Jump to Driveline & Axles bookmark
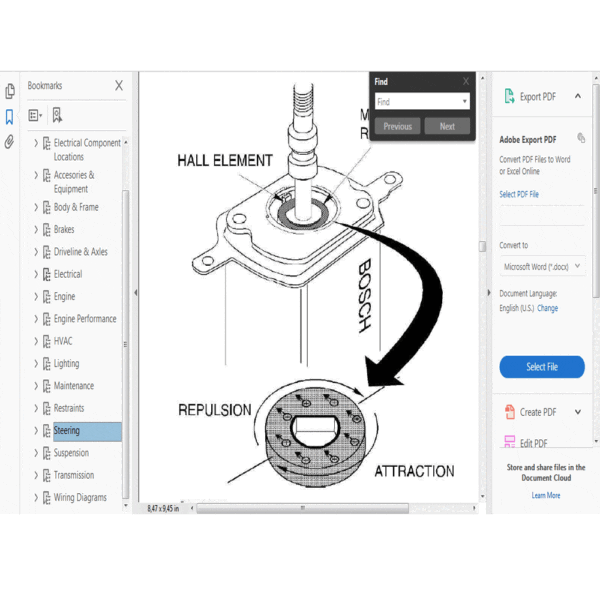 click(x=80, y=252)
